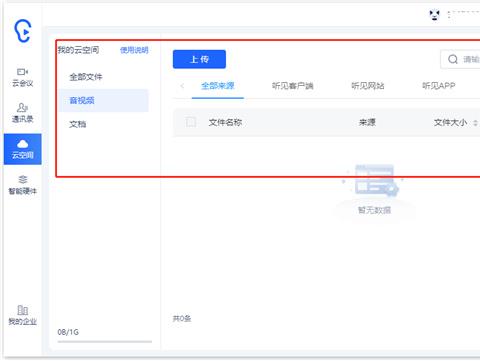Open 云会议 from the sidebar

tap(23, 77)
